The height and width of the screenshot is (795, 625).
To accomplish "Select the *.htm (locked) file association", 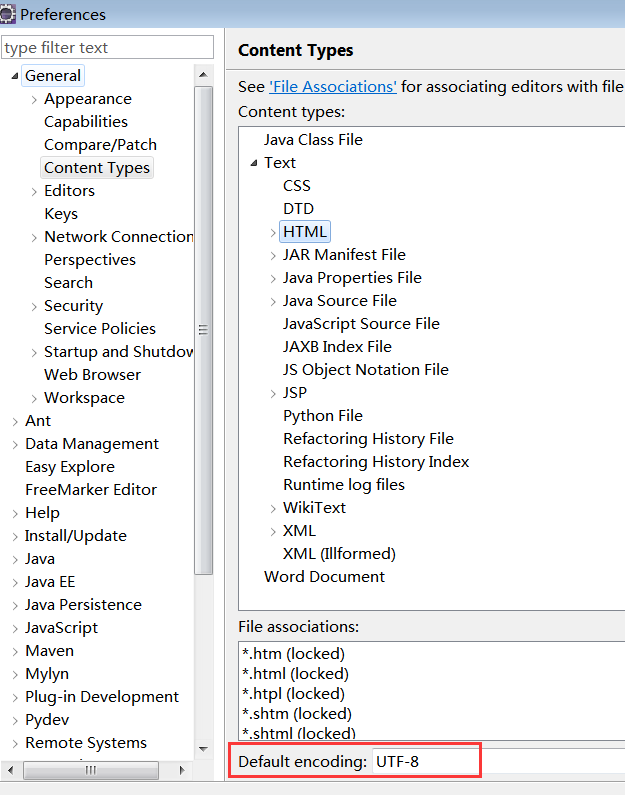I will [294, 654].
